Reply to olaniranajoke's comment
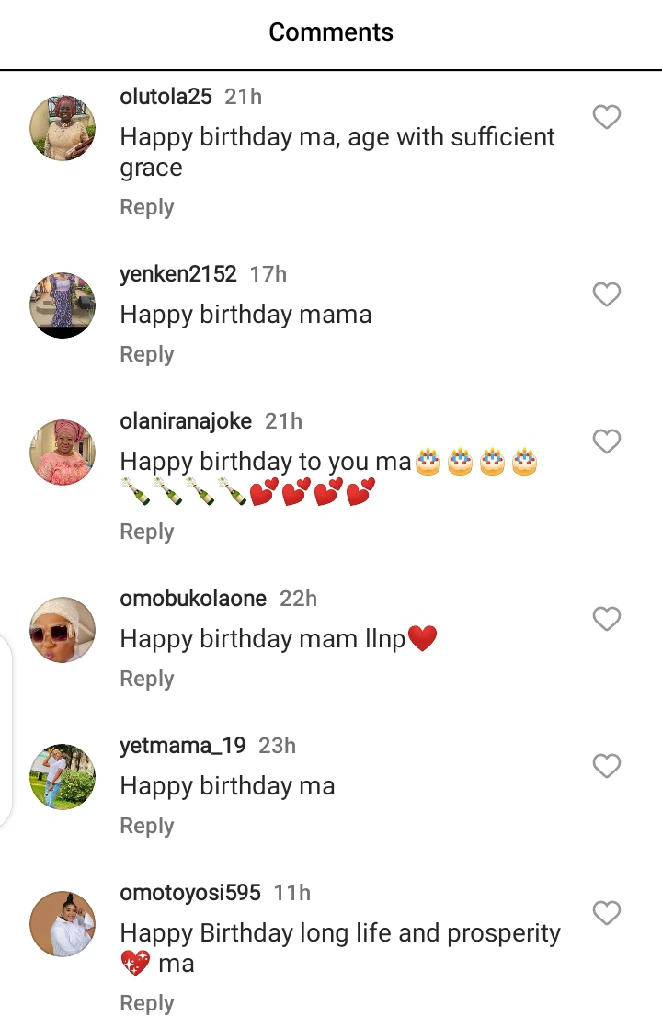 click(x=147, y=532)
